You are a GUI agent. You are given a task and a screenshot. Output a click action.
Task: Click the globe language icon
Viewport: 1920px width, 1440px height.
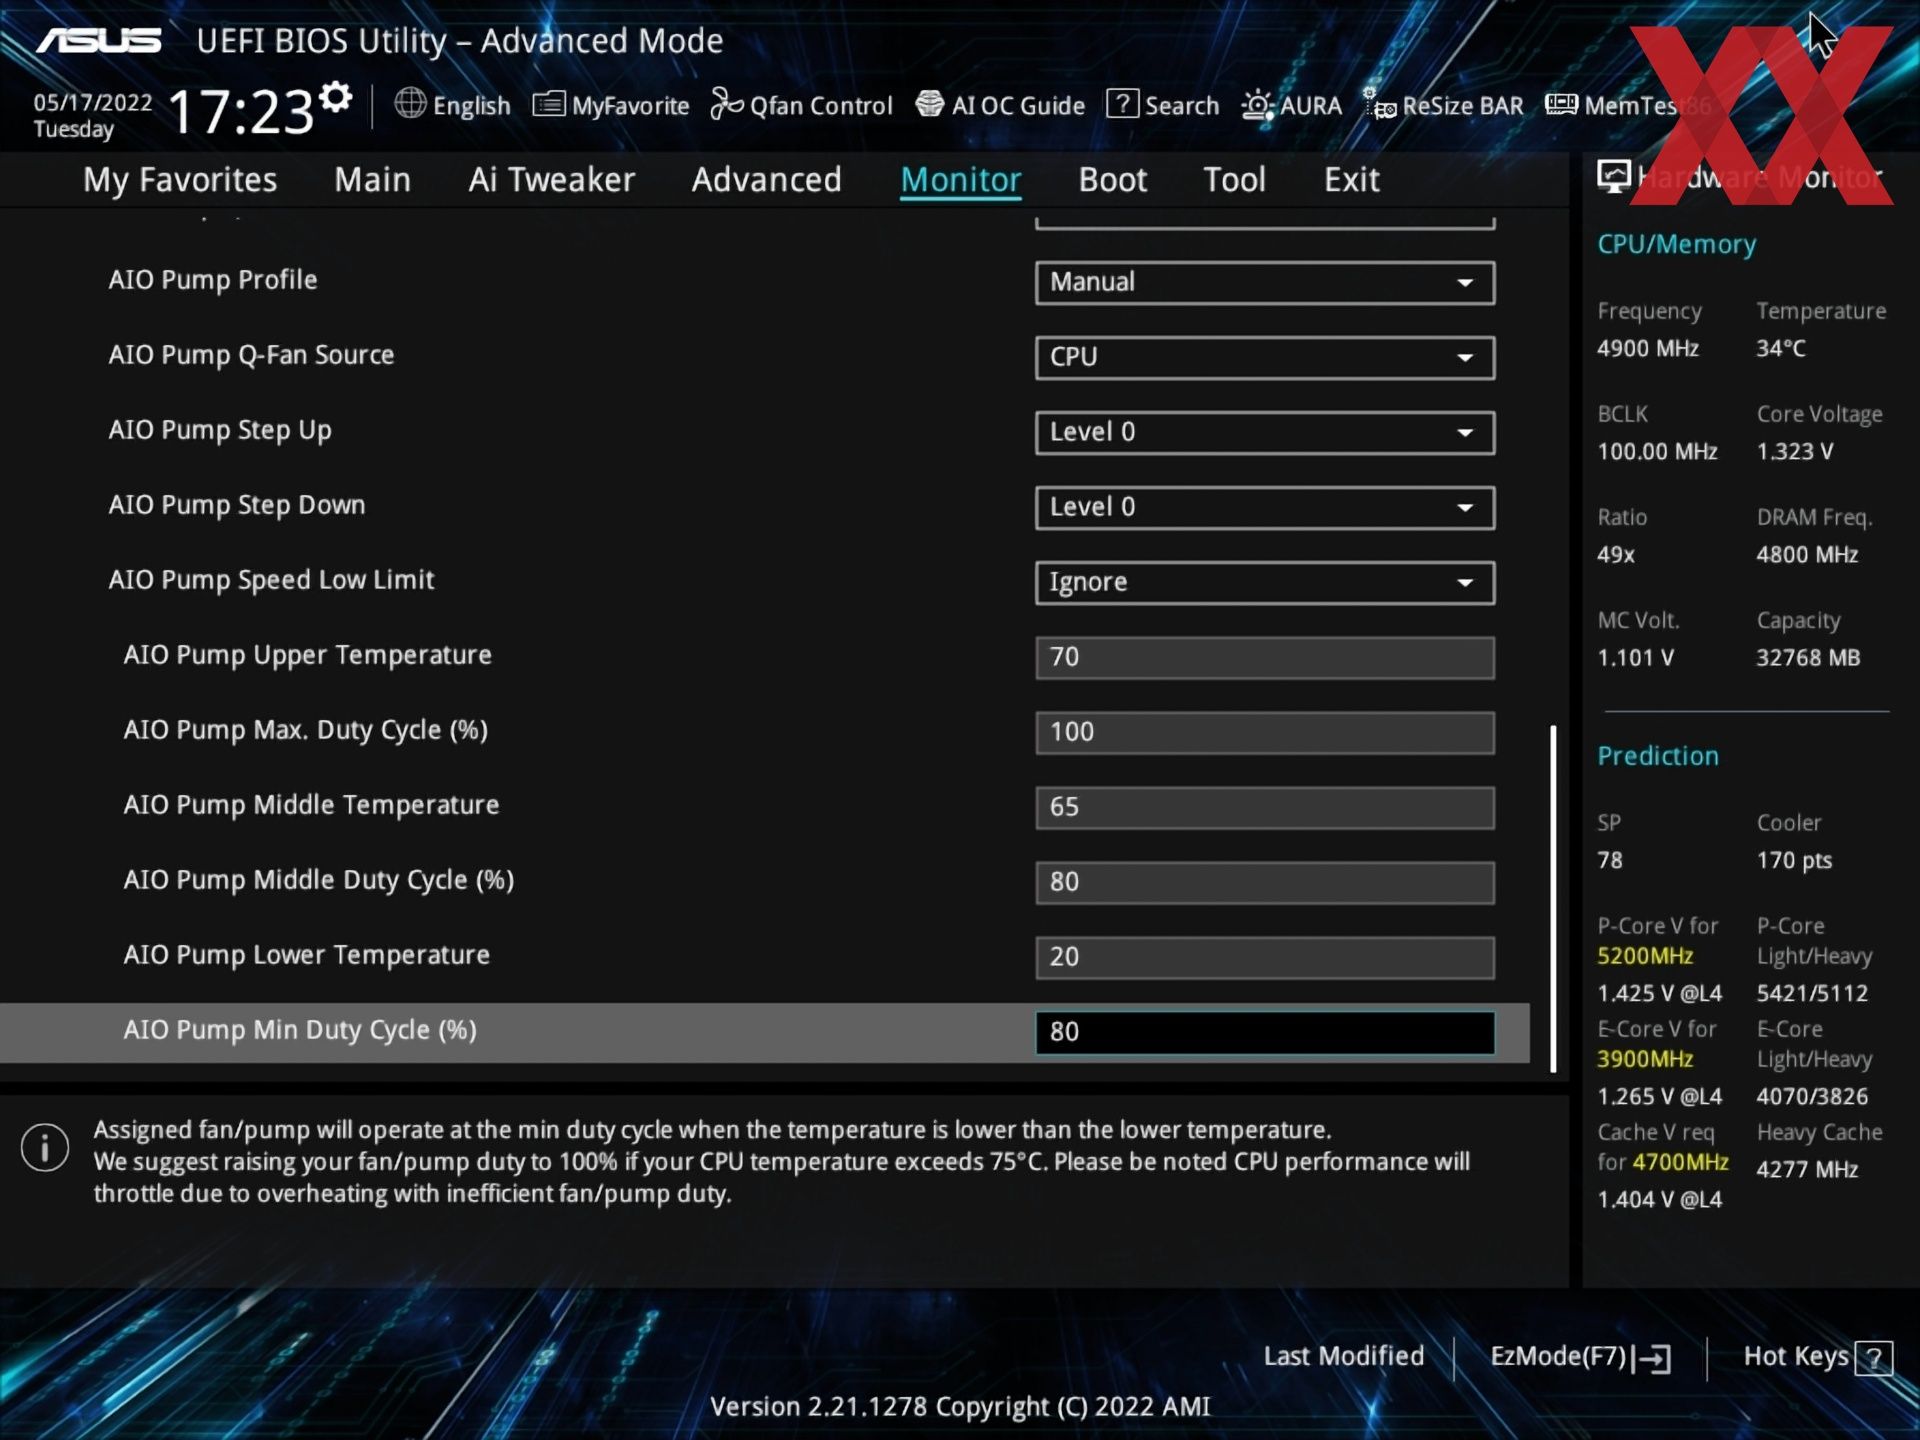(410, 104)
